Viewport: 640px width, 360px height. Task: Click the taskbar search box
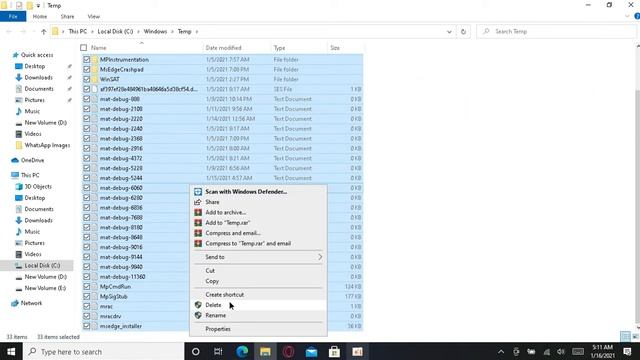pos(103,351)
